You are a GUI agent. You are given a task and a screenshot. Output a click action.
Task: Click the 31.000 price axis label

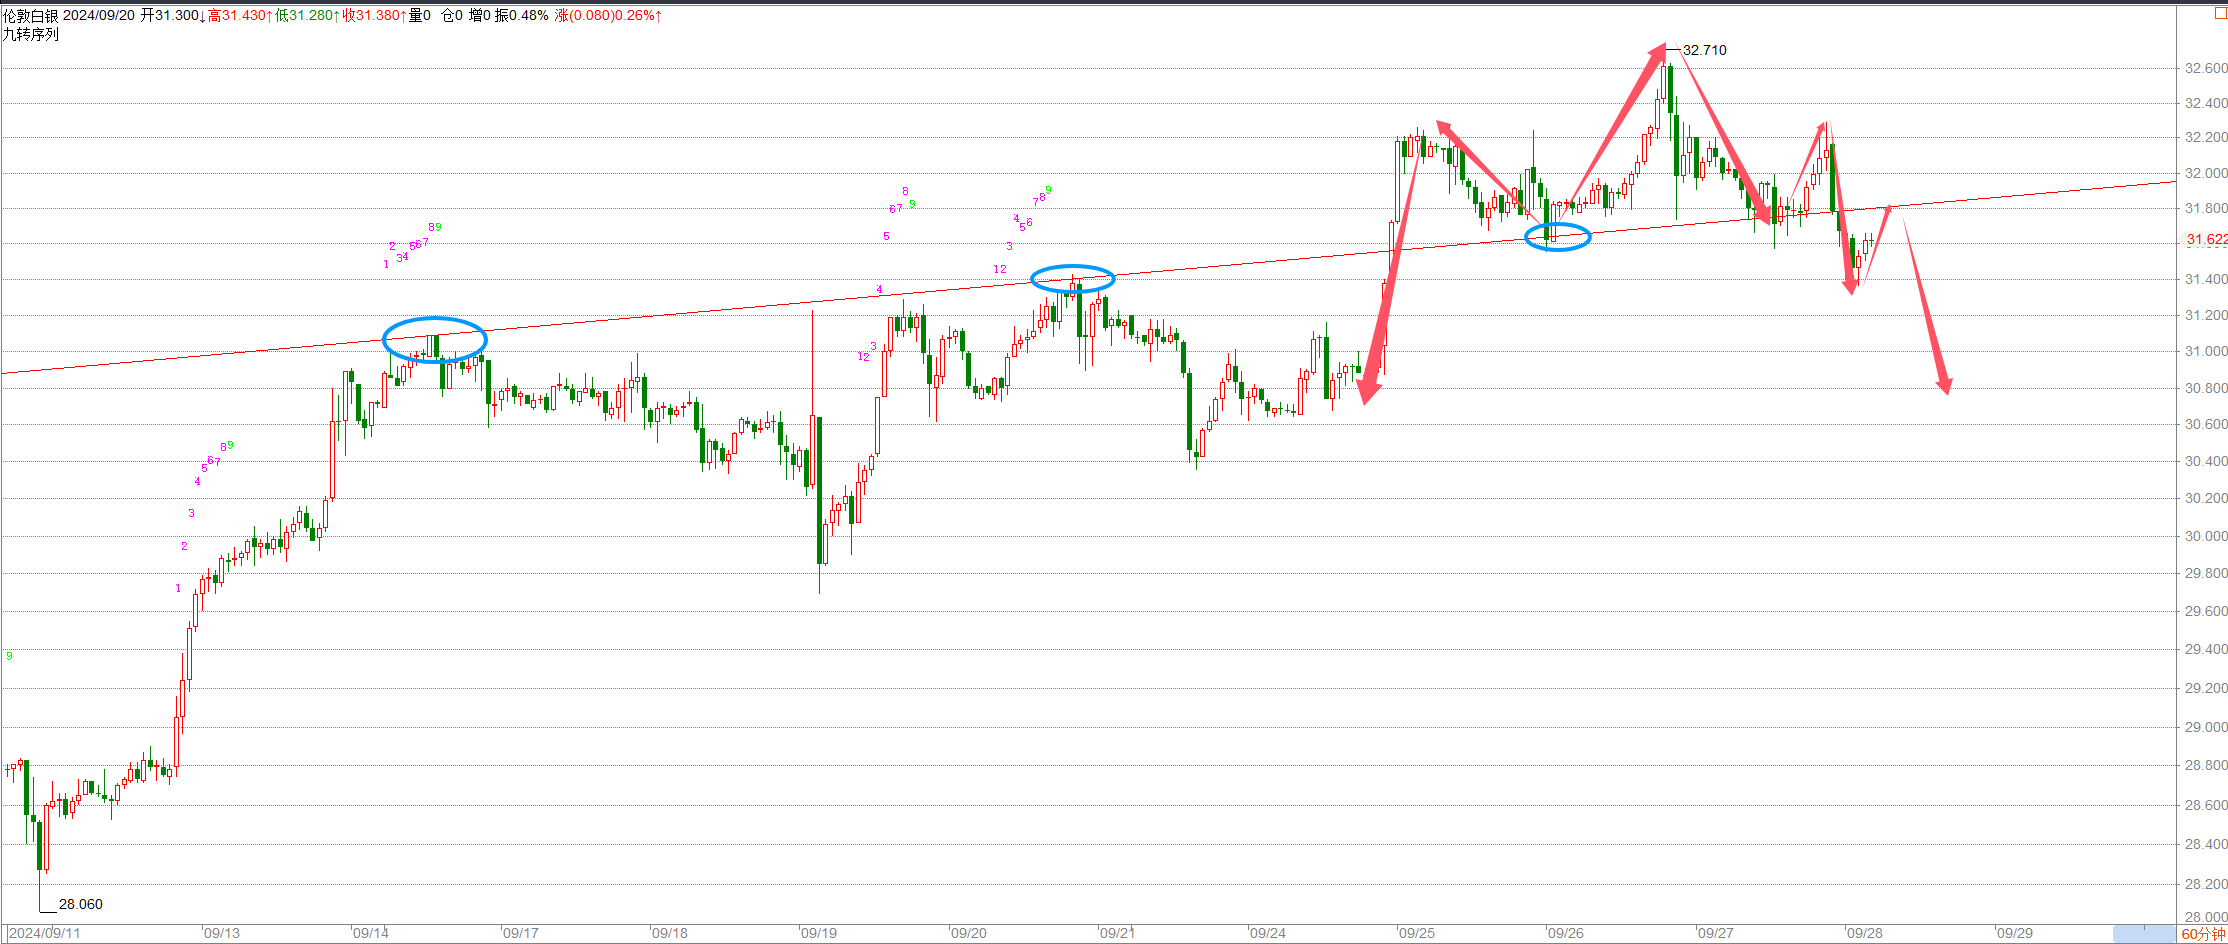pos(2206,351)
